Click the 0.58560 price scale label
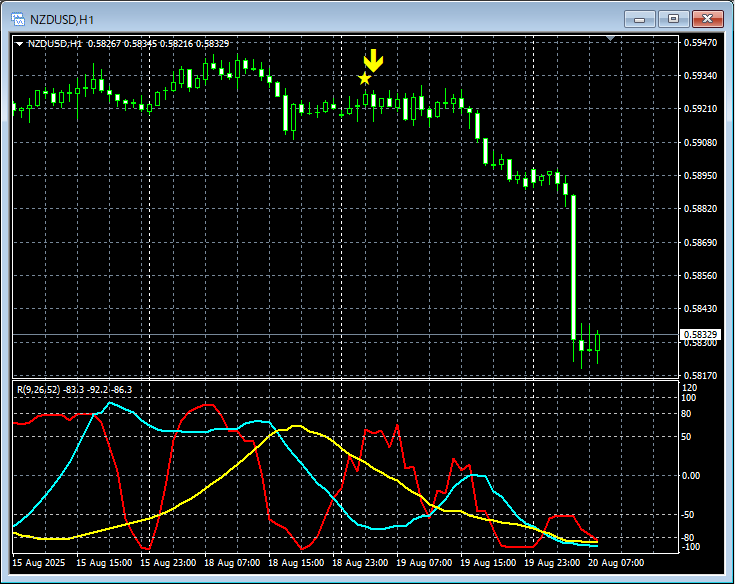Screen dimensions: 736x584 700,276
